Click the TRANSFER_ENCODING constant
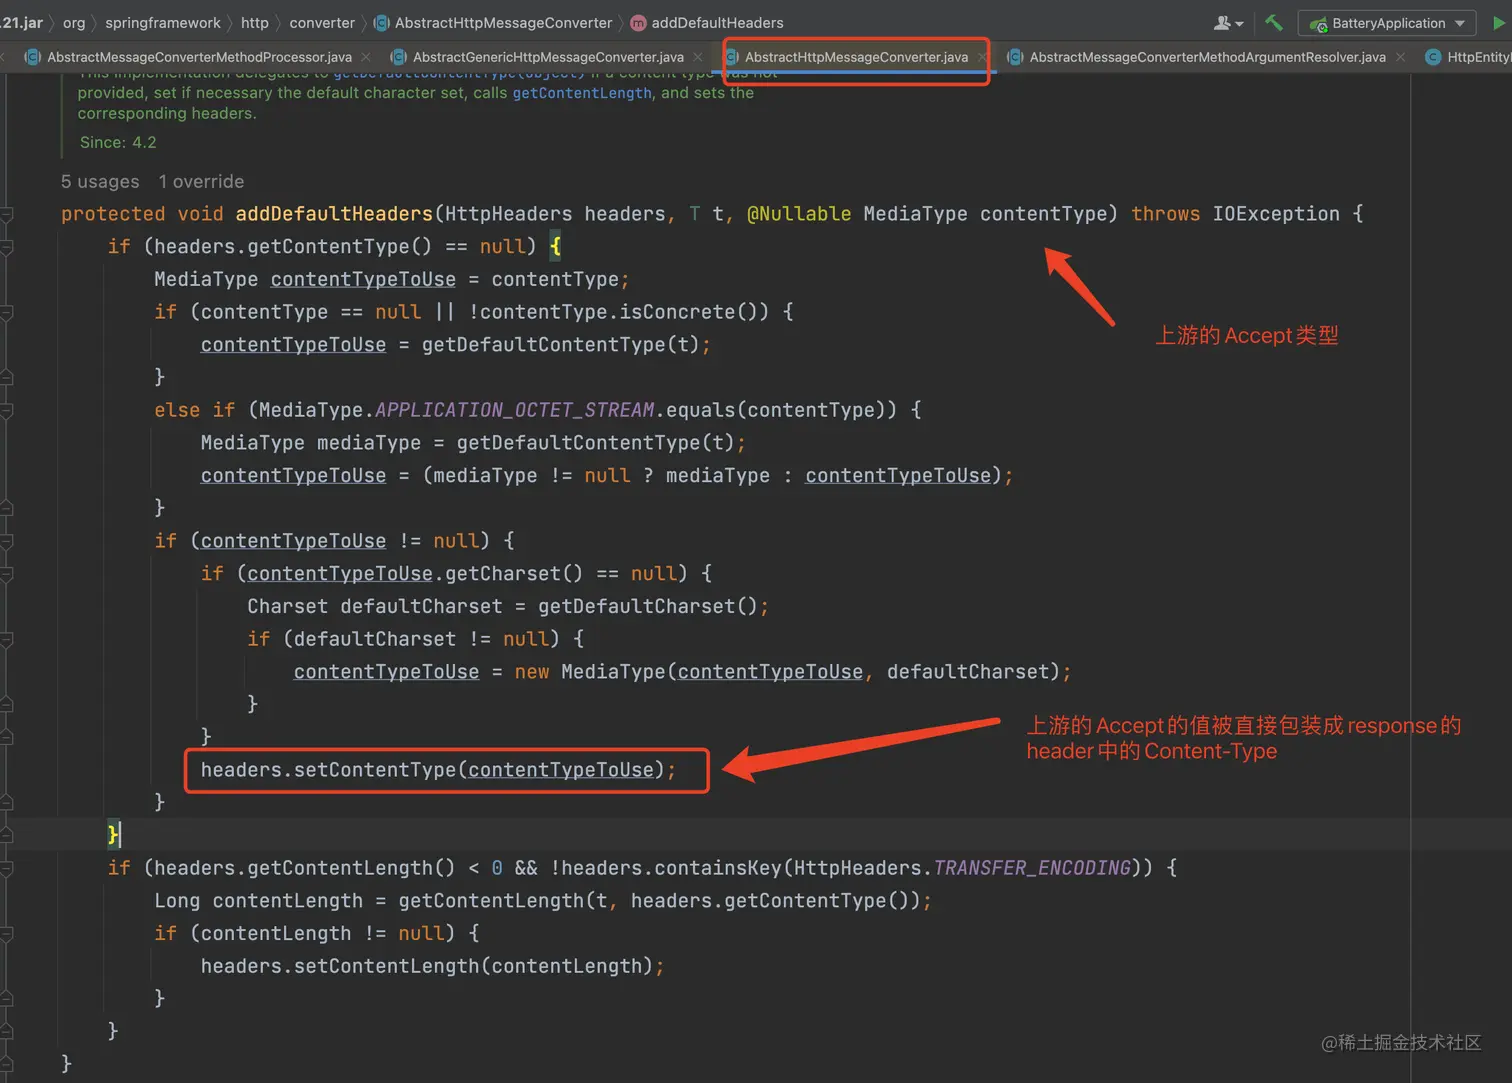Image resolution: width=1512 pixels, height=1083 pixels. point(1032,868)
